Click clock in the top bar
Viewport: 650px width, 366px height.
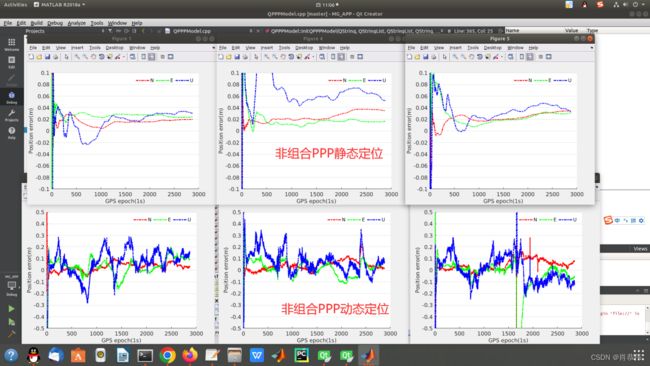tap(327, 5)
